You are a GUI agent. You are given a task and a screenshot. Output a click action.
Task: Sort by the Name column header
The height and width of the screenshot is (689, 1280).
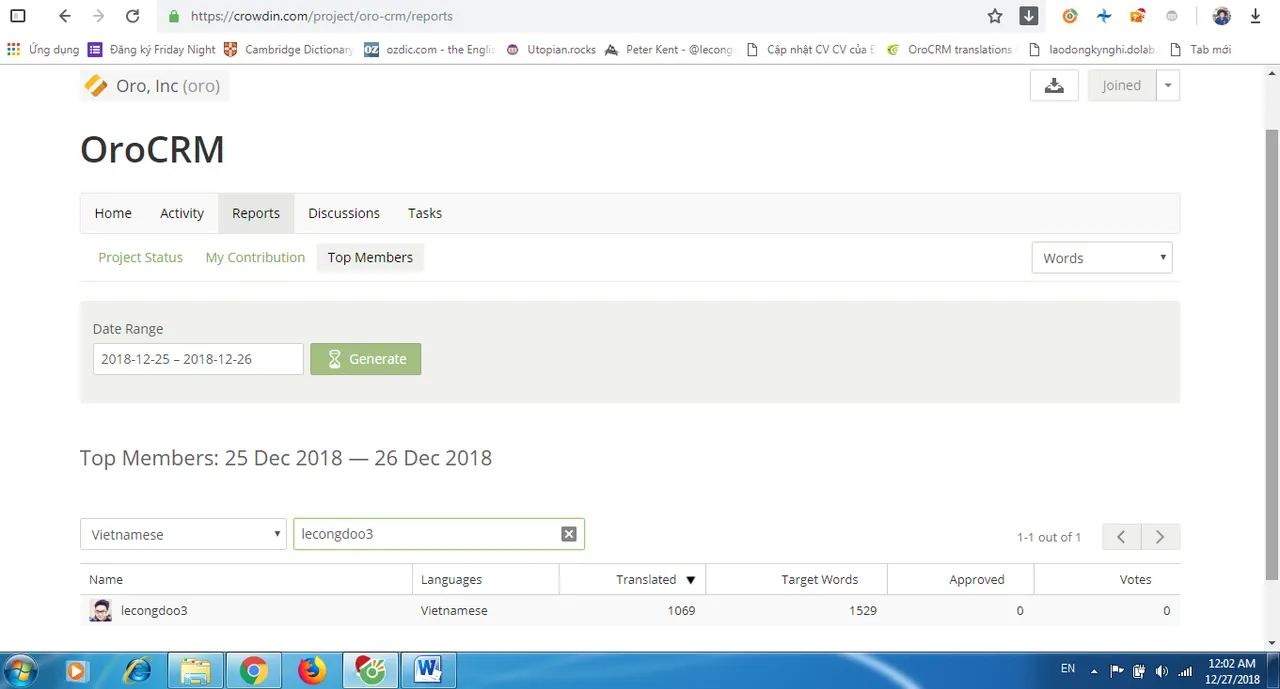246,579
